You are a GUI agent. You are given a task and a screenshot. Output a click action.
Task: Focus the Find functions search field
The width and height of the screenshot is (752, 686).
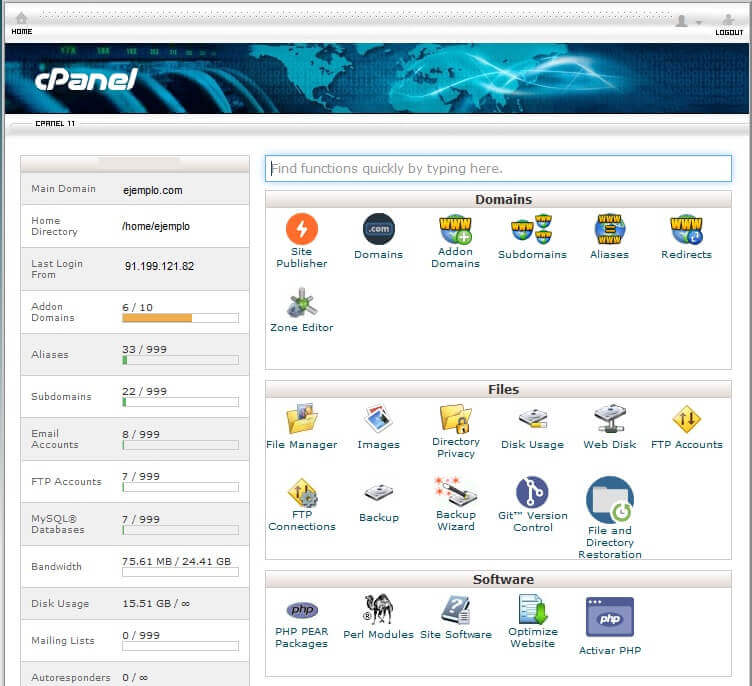(x=498, y=168)
